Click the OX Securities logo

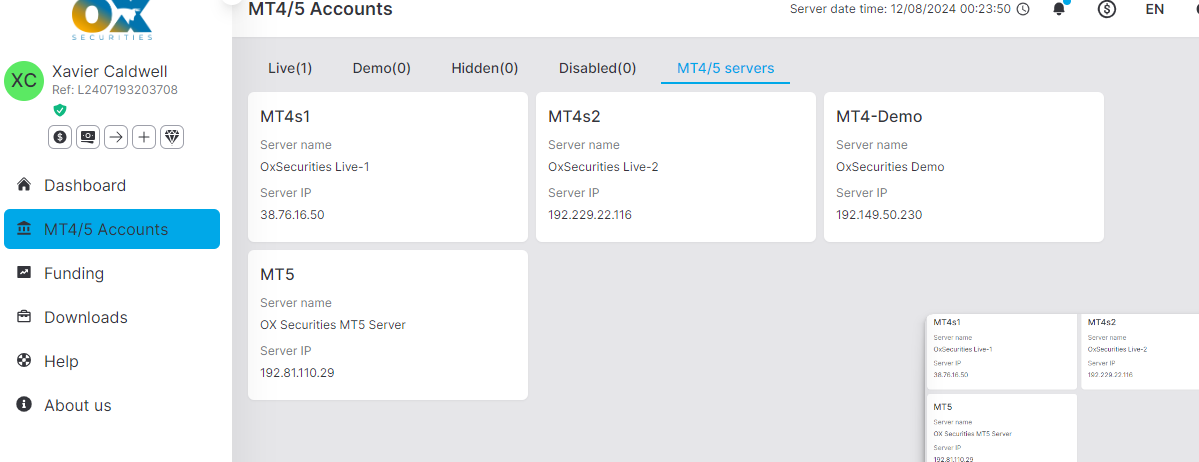(112, 20)
